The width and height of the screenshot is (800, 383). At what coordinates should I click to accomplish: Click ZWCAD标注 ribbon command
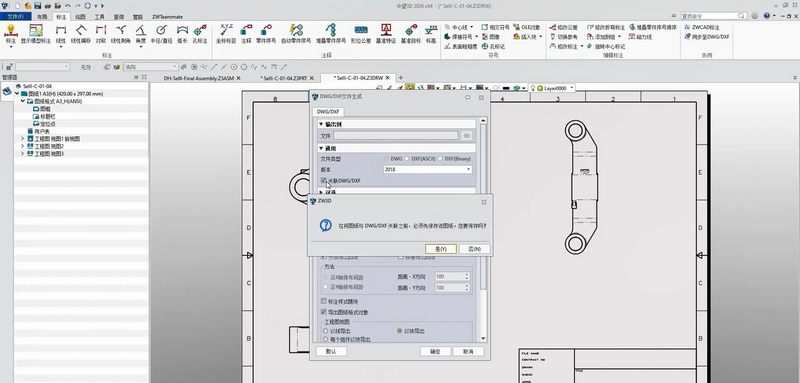pyautogui.click(x=702, y=27)
